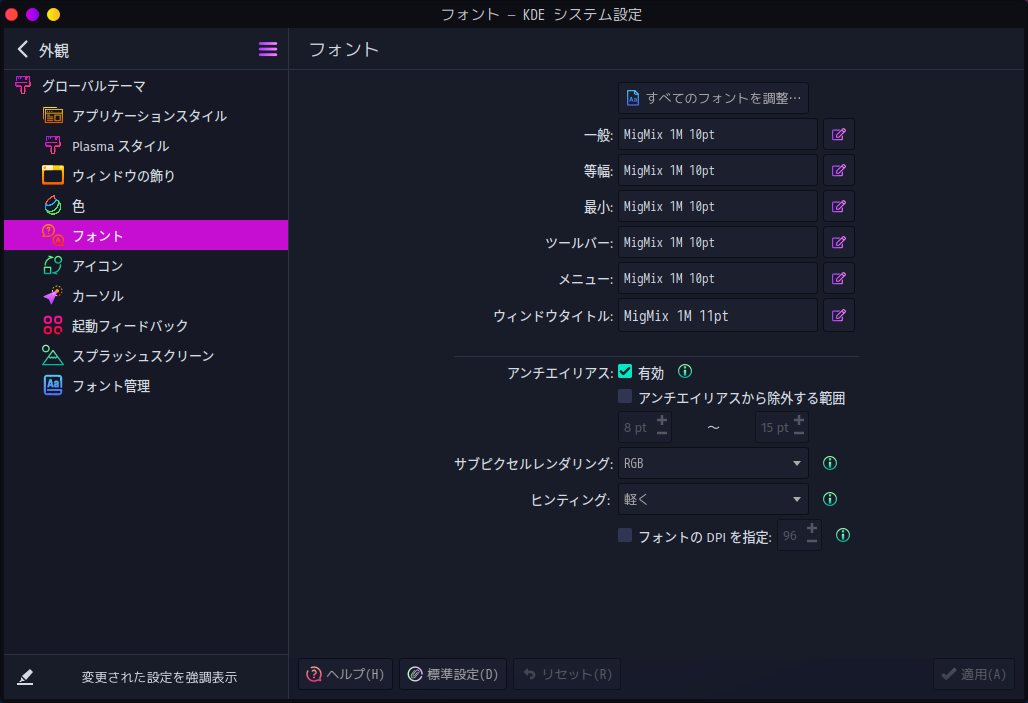The height and width of the screenshot is (703, 1028).
Task: Click the スプラッシュスクリーン icon
Action: [x=52, y=355]
